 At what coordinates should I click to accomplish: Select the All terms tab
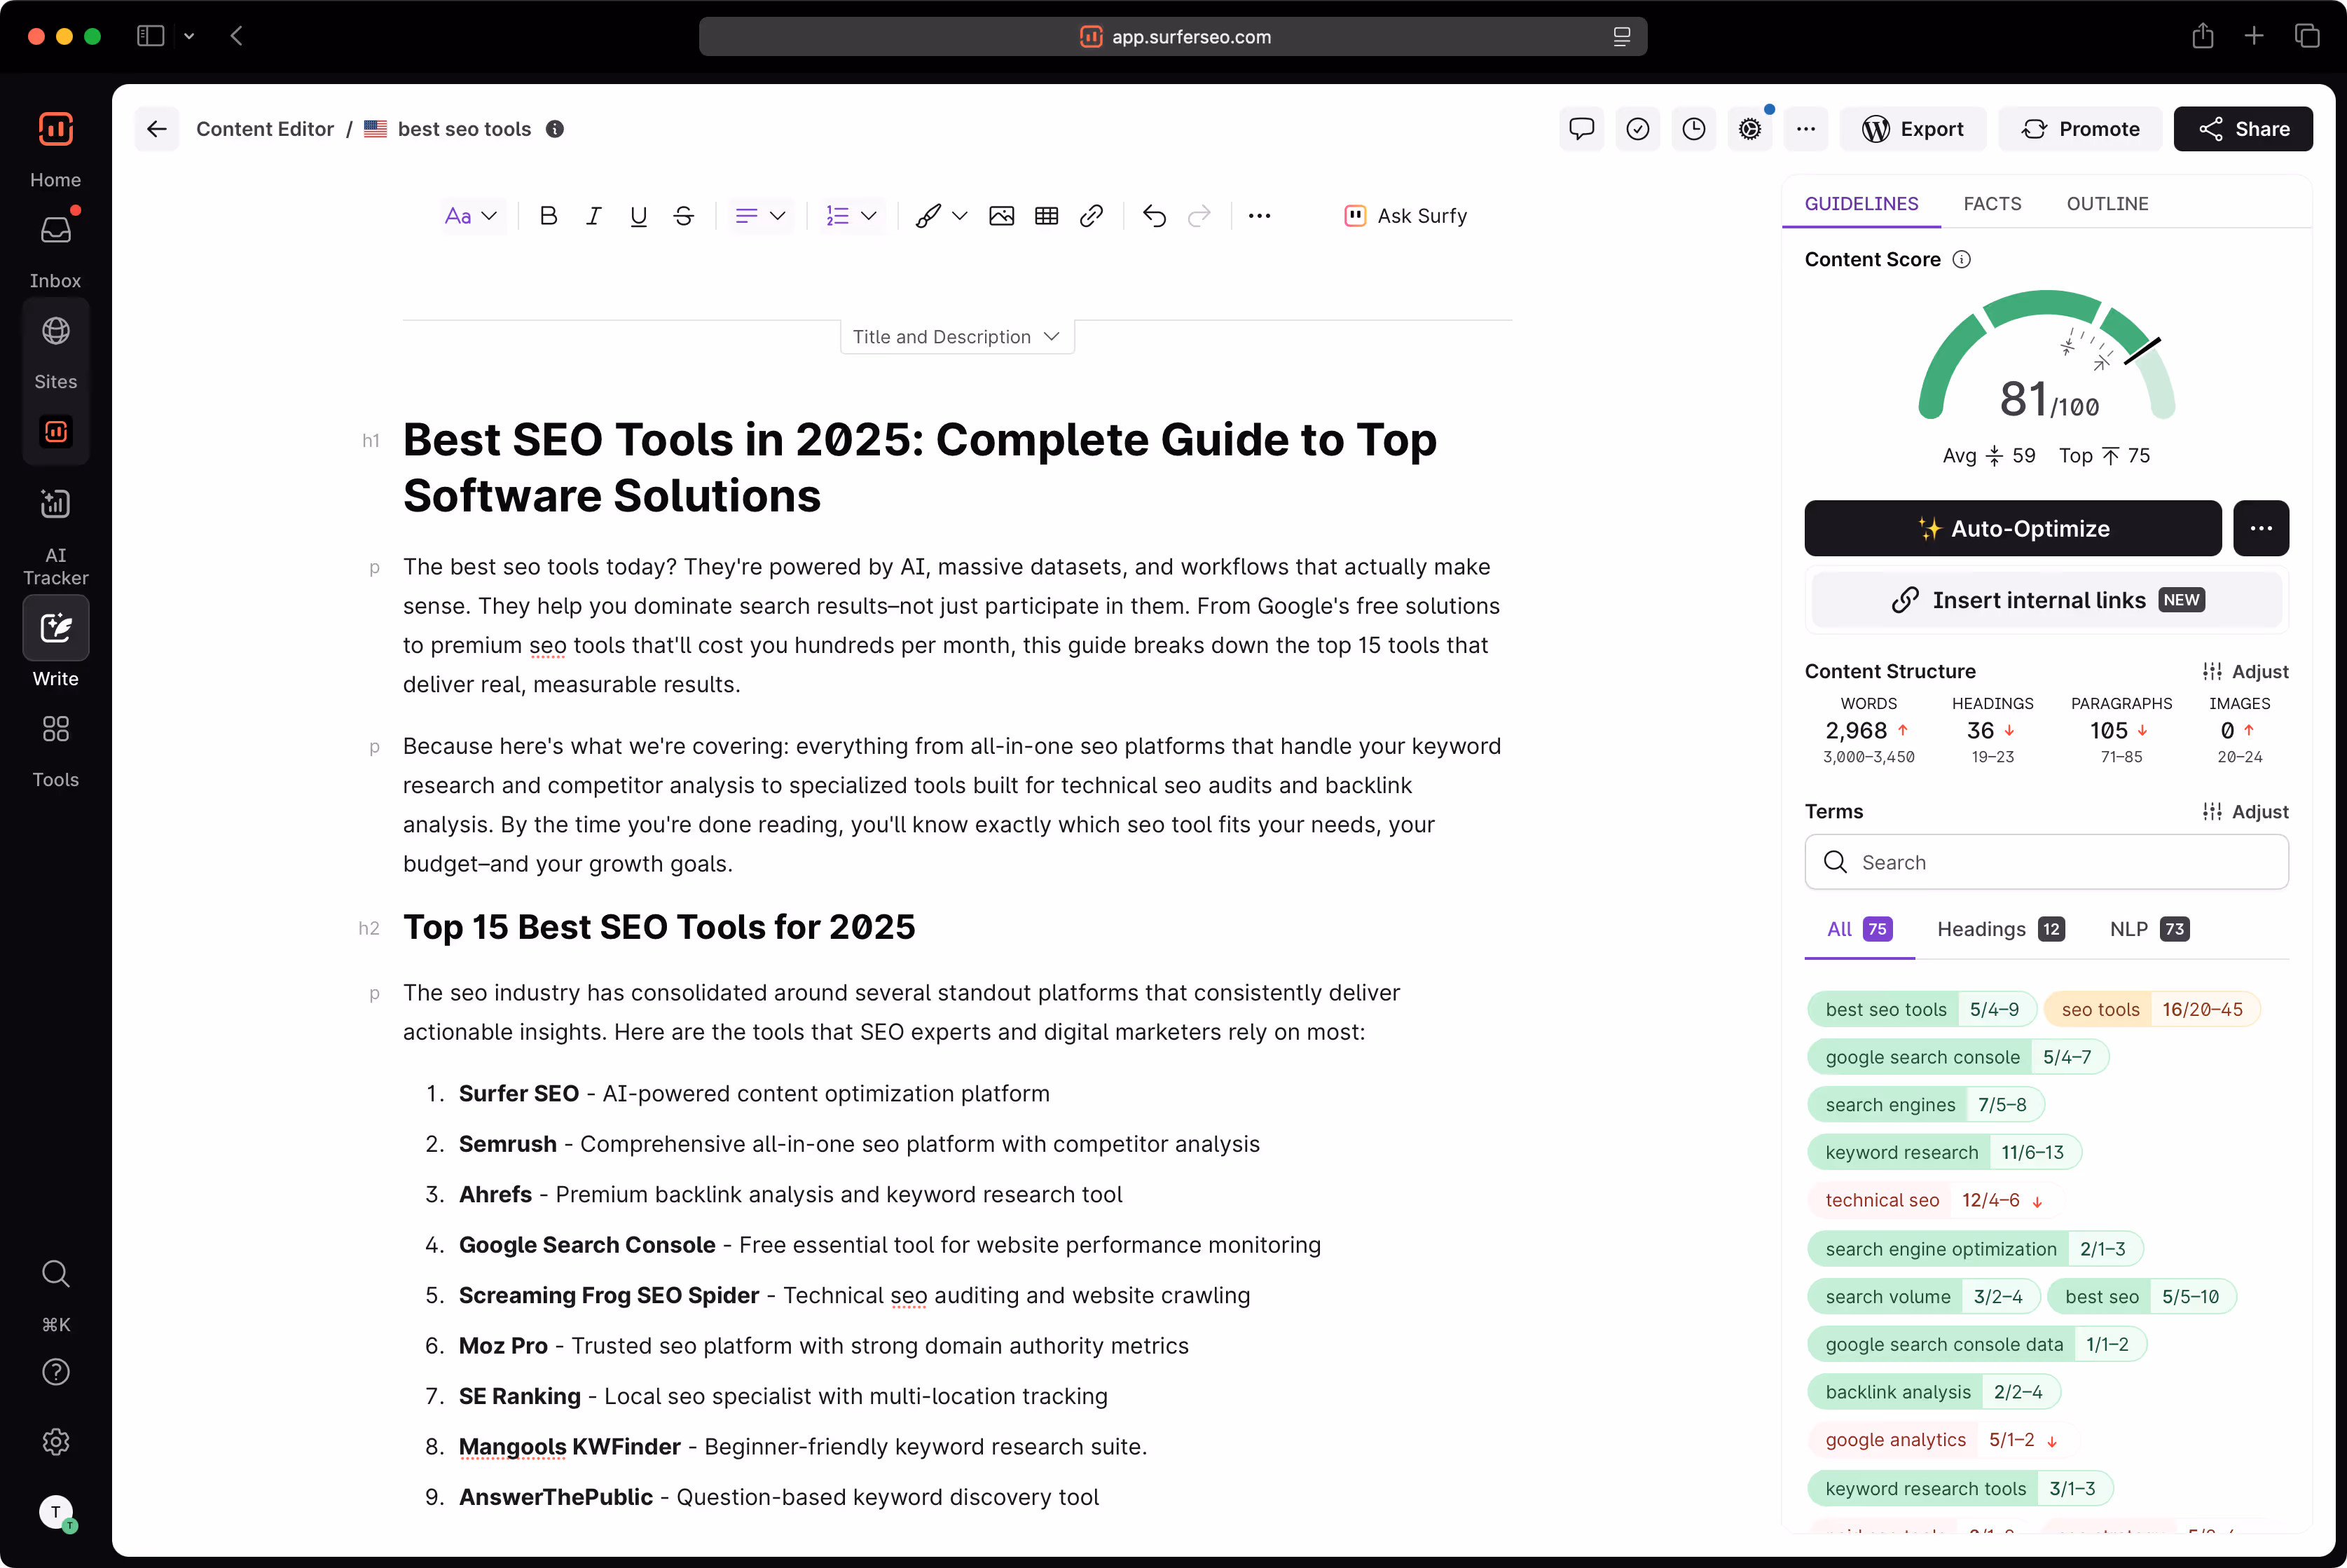coord(1859,930)
